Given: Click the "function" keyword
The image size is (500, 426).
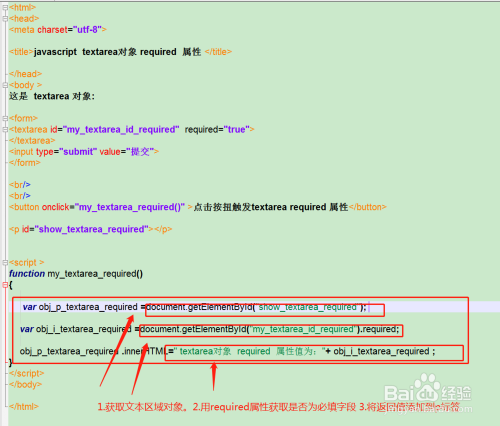Looking at the screenshot, I should click(x=27, y=274).
